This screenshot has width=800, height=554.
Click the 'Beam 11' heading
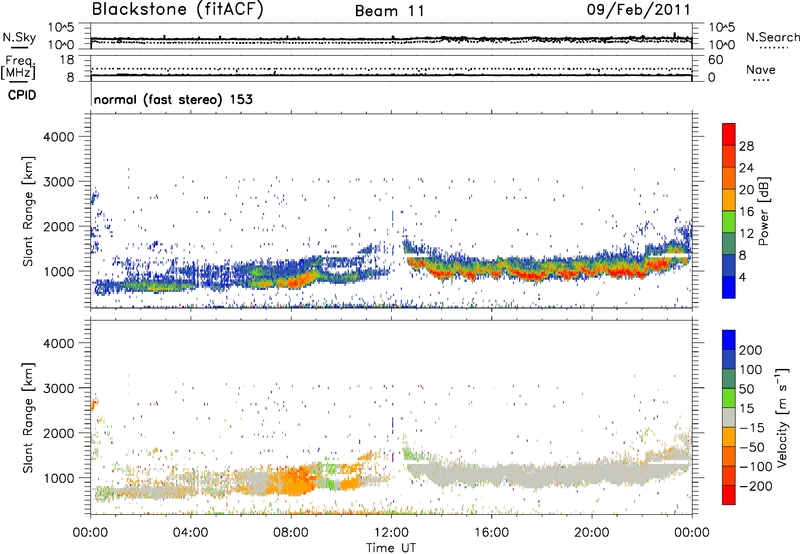click(x=389, y=11)
